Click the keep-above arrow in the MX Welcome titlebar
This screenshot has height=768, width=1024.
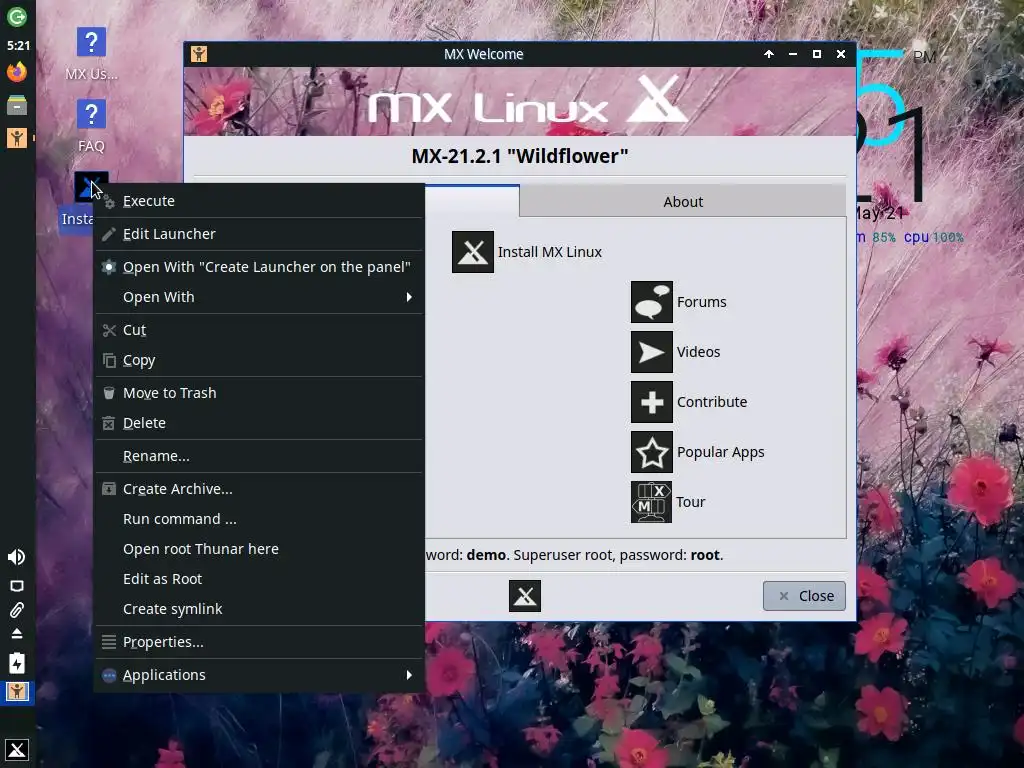pyautogui.click(x=769, y=54)
